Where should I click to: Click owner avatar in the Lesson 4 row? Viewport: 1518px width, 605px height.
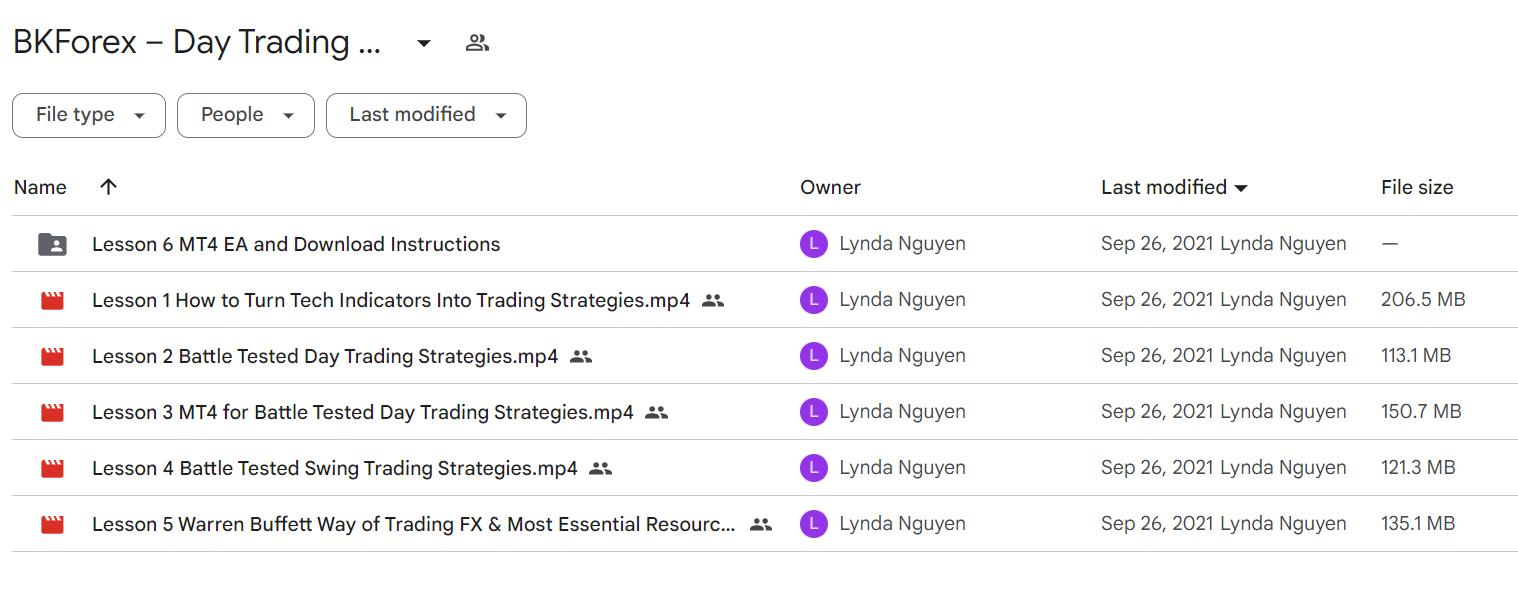[x=814, y=468]
